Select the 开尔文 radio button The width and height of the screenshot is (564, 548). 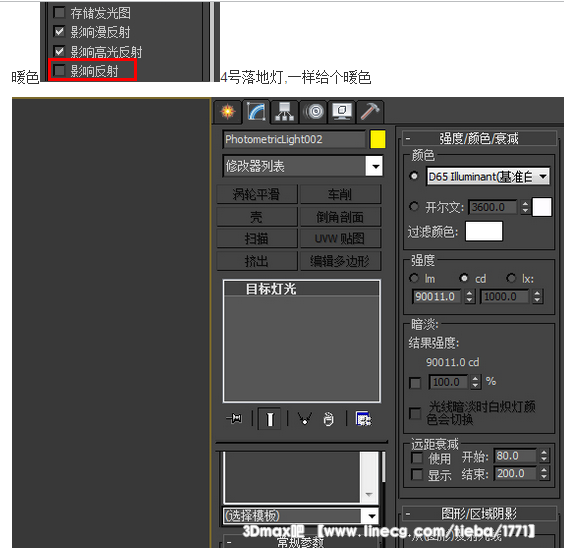[x=414, y=206]
